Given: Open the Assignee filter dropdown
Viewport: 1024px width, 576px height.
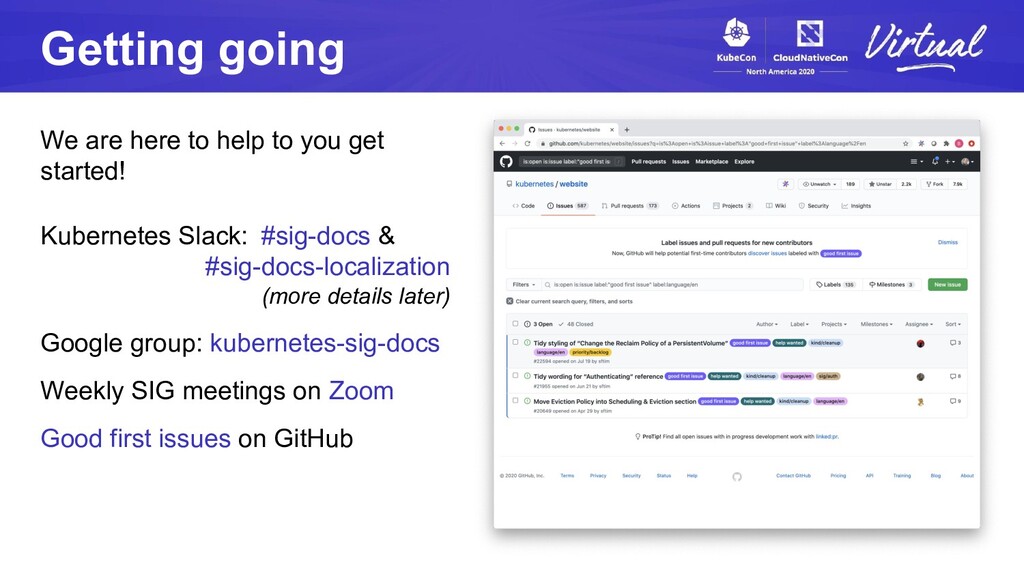Looking at the screenshot, I should [x=919, y=324].
